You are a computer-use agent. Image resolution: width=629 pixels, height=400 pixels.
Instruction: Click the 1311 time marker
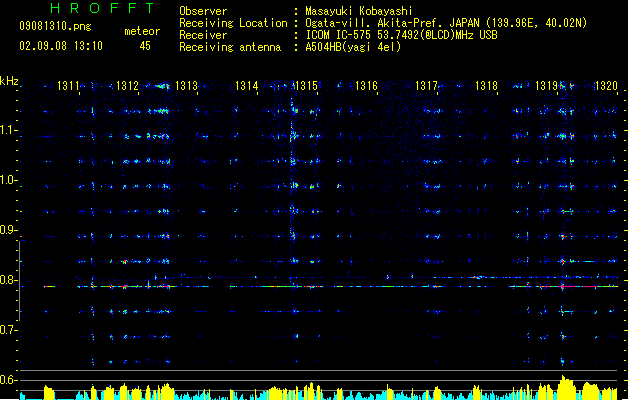[x=68, y=85]
